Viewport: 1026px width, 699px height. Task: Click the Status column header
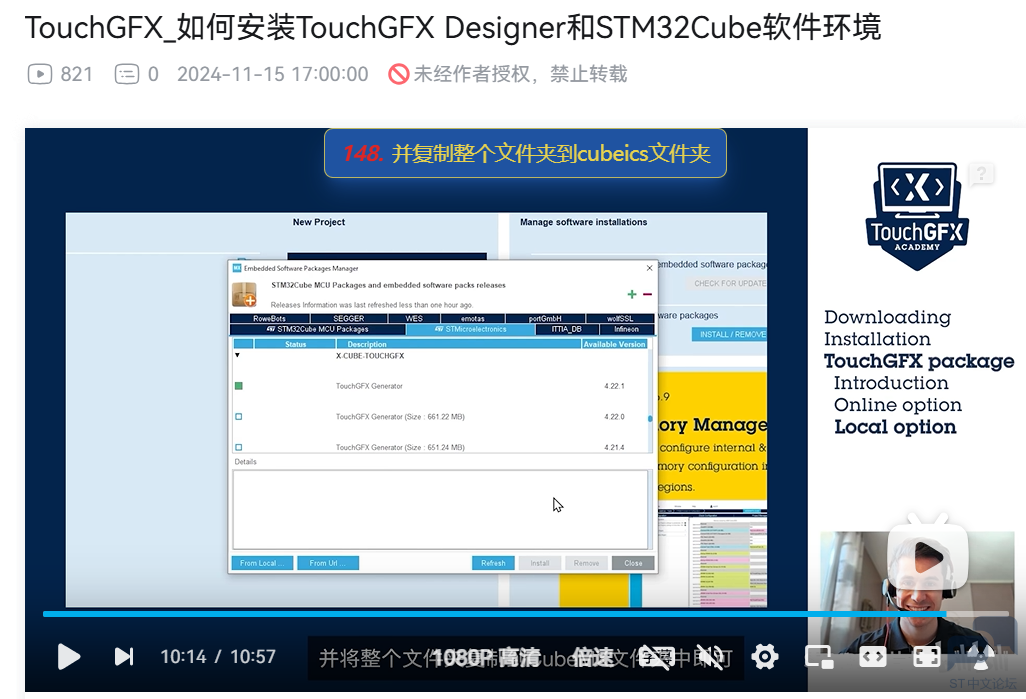pyautogui.click(x=295, y=344)
